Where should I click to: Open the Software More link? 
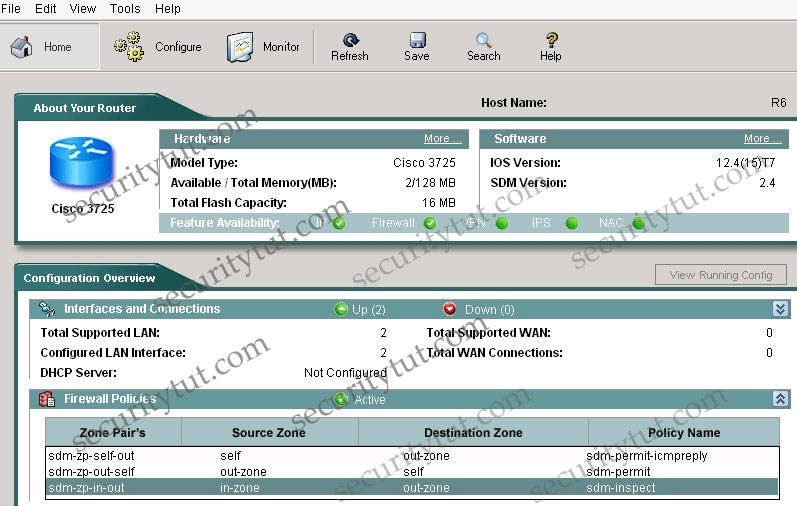(x=762, y=138)
